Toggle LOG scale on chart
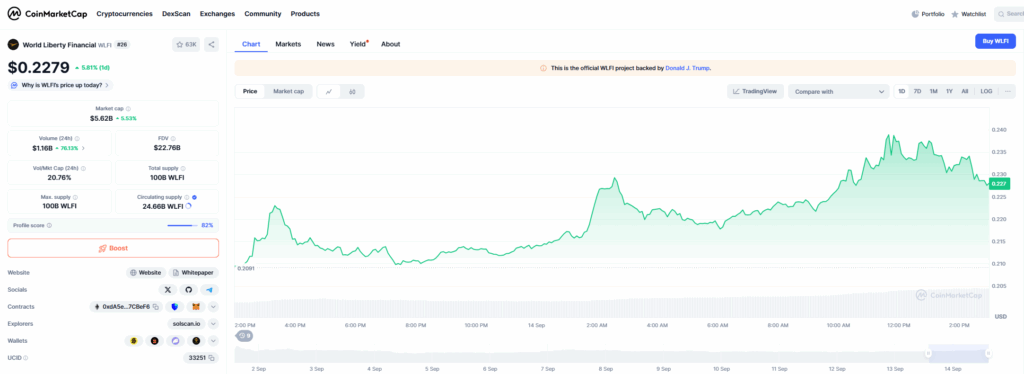This screenshot has width=1024, height=374. (986, 91)
